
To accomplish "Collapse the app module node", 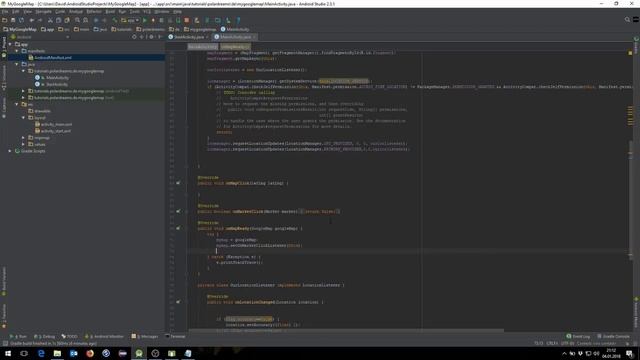I will [10, 44].
